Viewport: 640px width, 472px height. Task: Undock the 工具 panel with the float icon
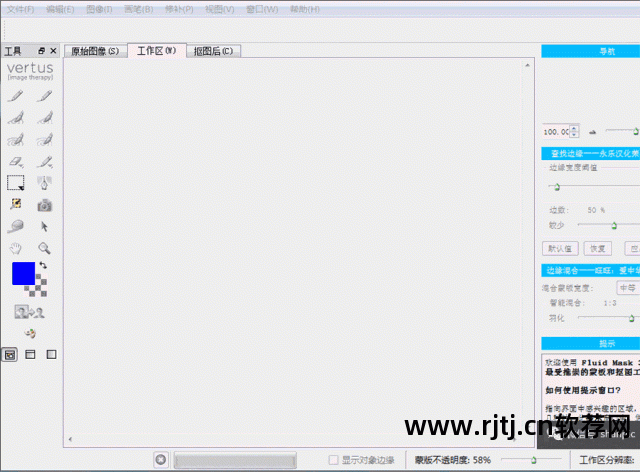41,51
